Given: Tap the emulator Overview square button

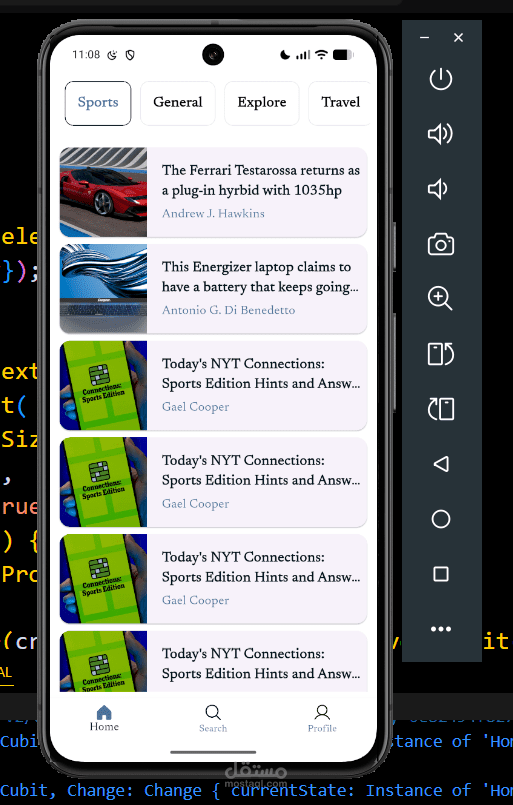Looking at the screenshot, I should click(441, 574).
